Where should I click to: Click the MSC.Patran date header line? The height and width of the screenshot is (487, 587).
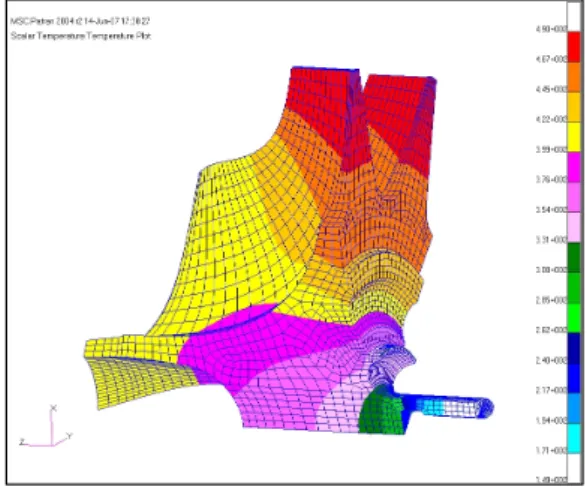[x=80, y=21]
